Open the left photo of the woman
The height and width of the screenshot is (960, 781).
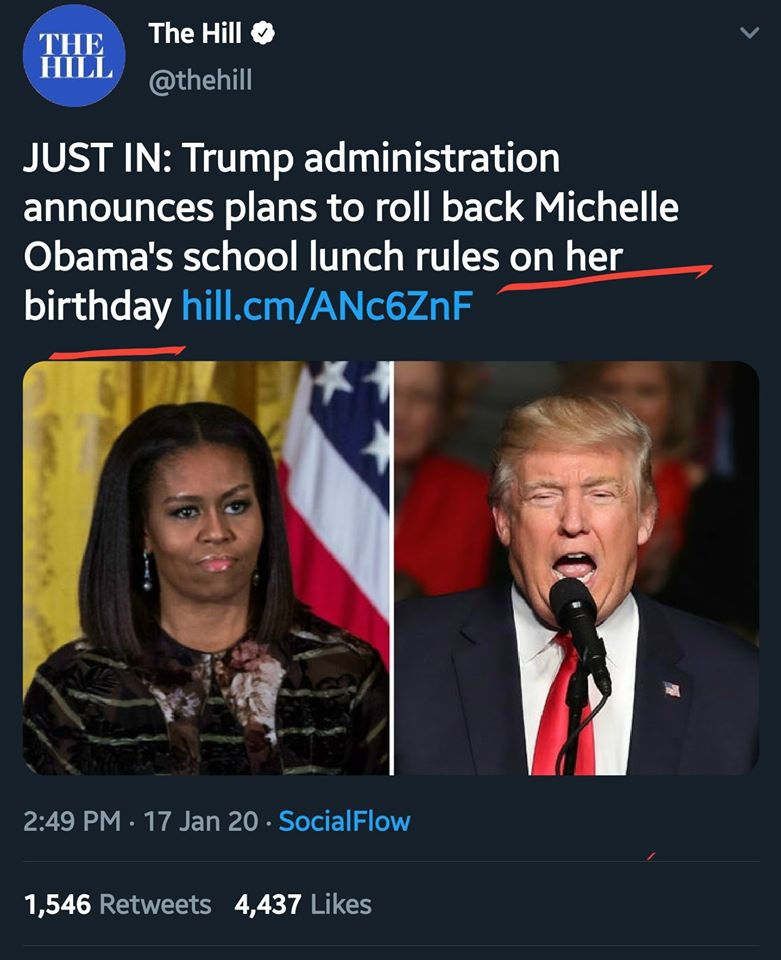point(206,567)
